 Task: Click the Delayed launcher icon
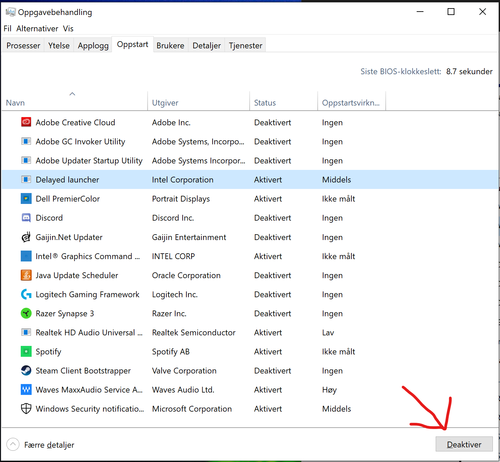tap(26, 179)
